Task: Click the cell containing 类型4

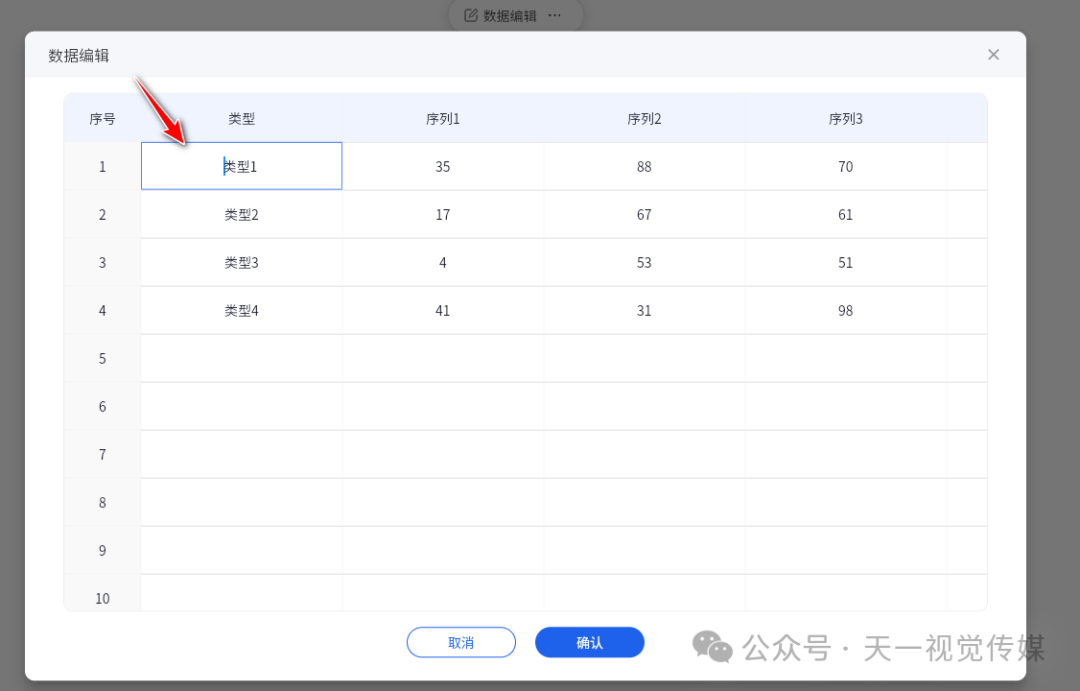Action: coord(241,310)
